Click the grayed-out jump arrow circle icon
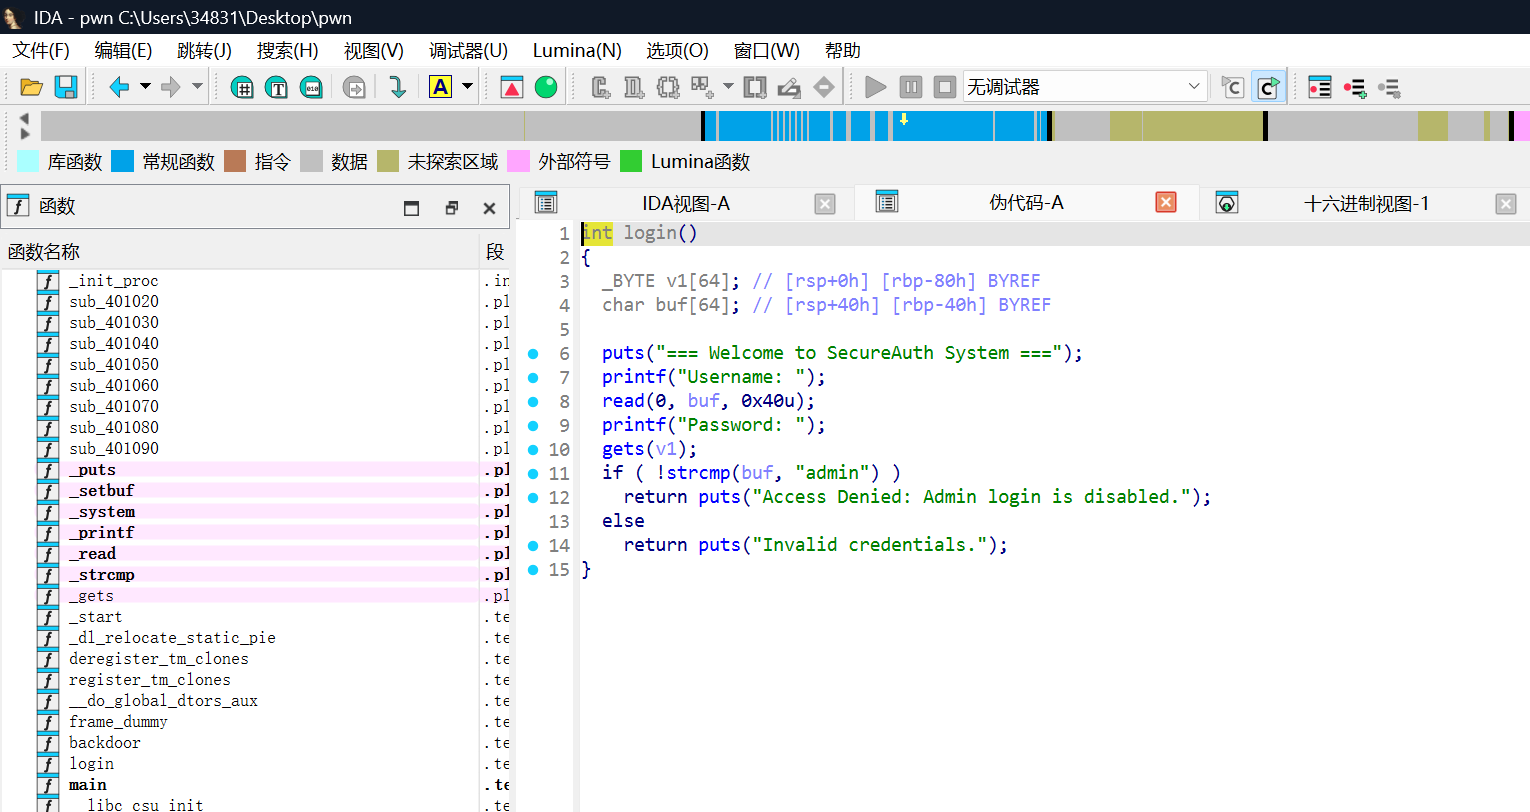1530x812 pixels. (x=354, y=87)
